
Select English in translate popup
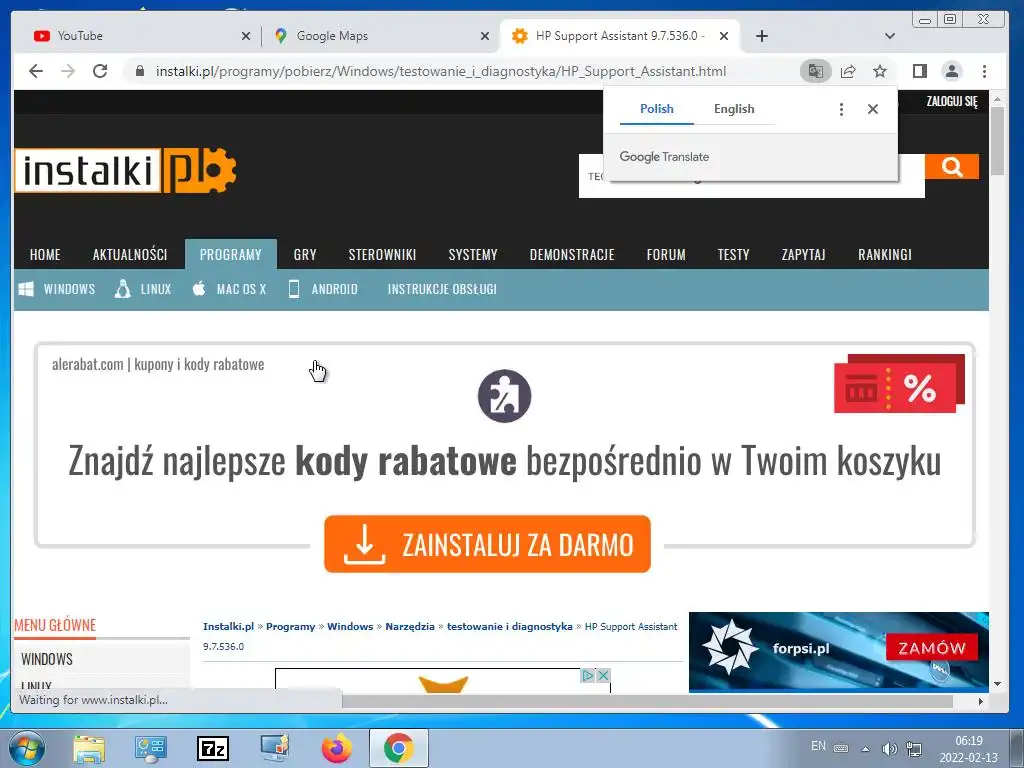tap(734, 109)
